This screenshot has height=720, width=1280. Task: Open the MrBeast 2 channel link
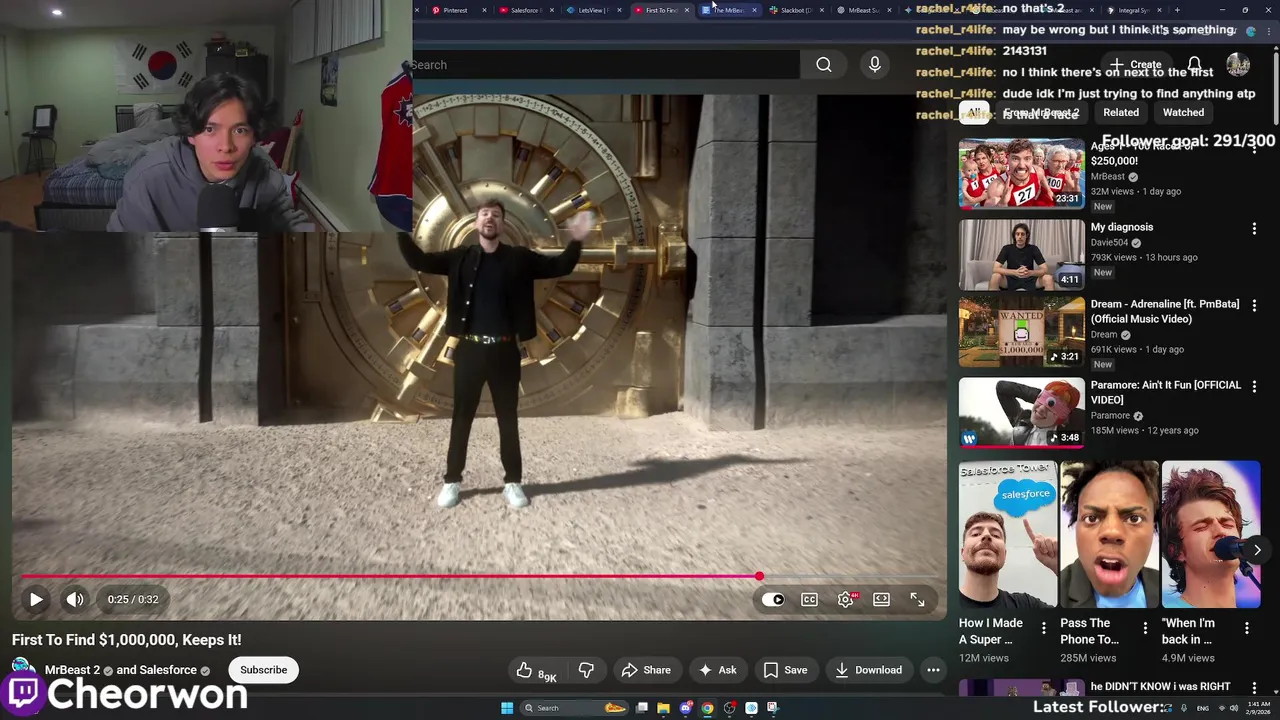(72, 670)
